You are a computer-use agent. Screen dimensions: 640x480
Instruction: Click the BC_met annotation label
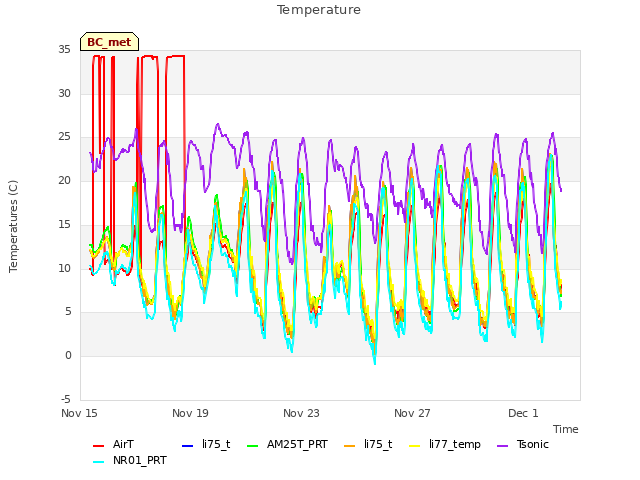tap(109, 42)
